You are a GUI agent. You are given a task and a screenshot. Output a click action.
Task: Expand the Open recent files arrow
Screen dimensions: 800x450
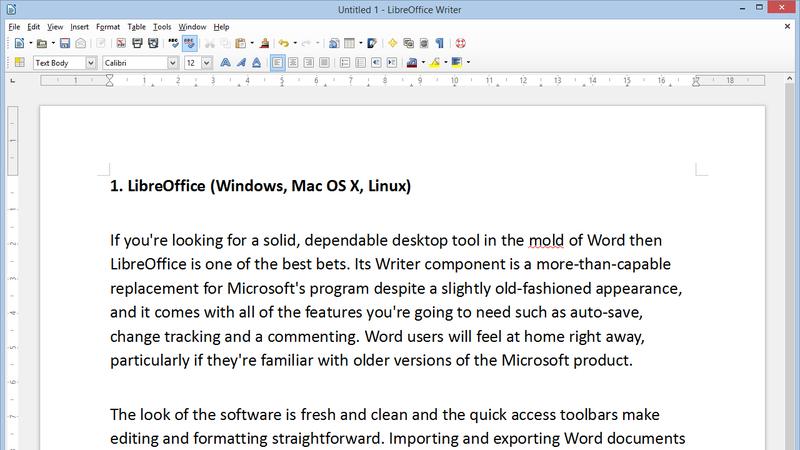pos(53,44)
